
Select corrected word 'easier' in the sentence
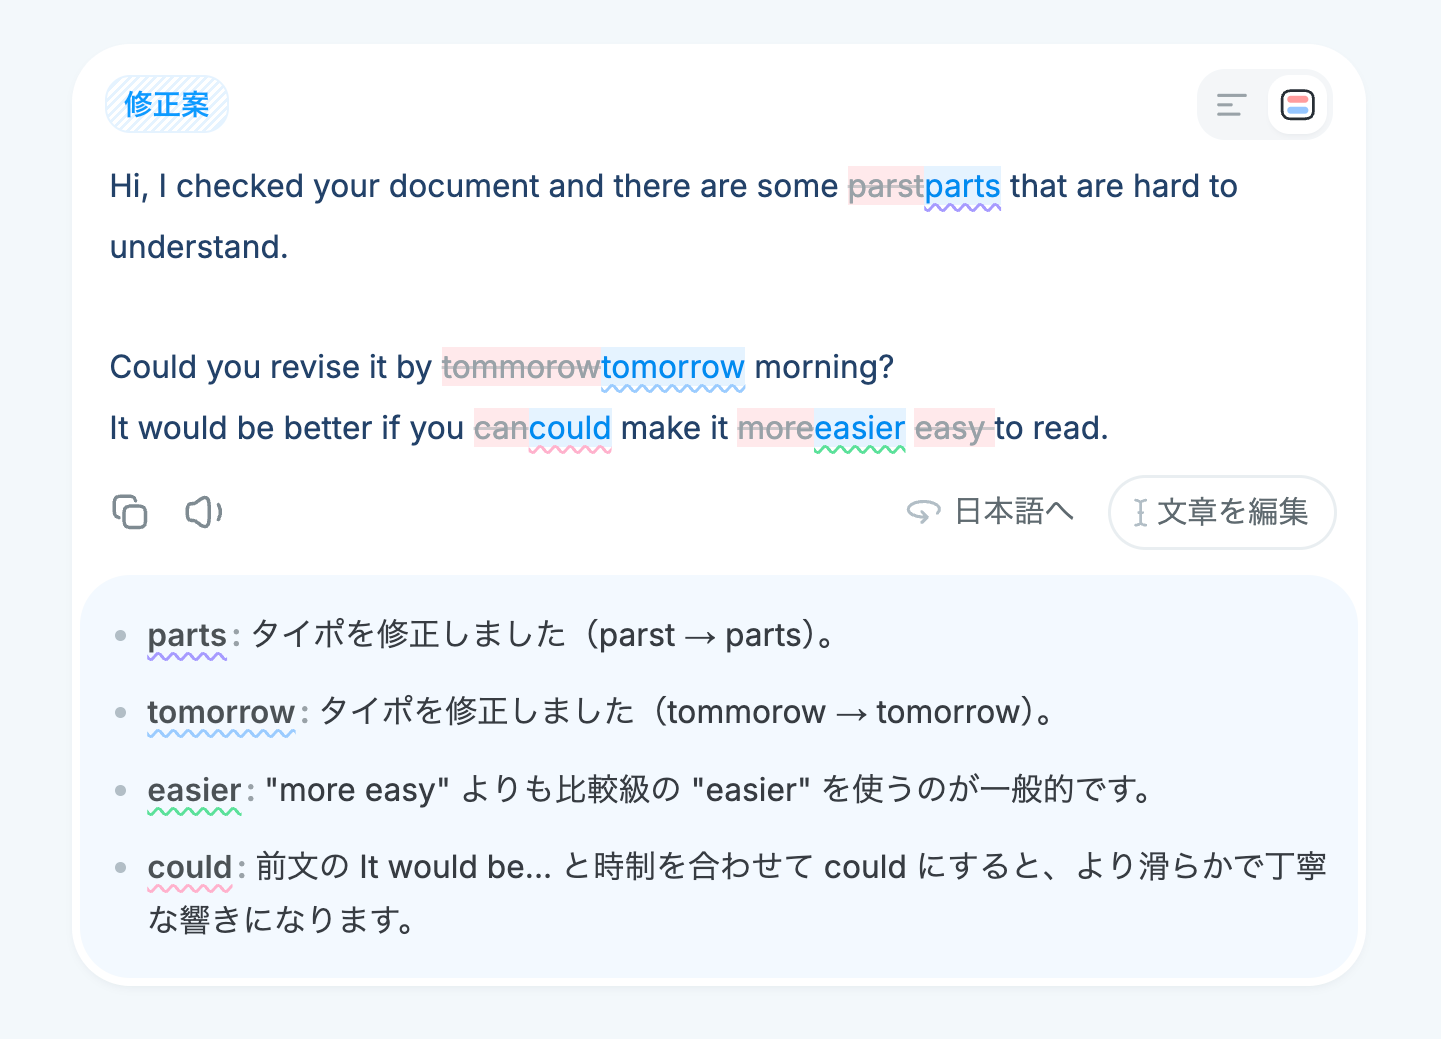click(860, 429)
